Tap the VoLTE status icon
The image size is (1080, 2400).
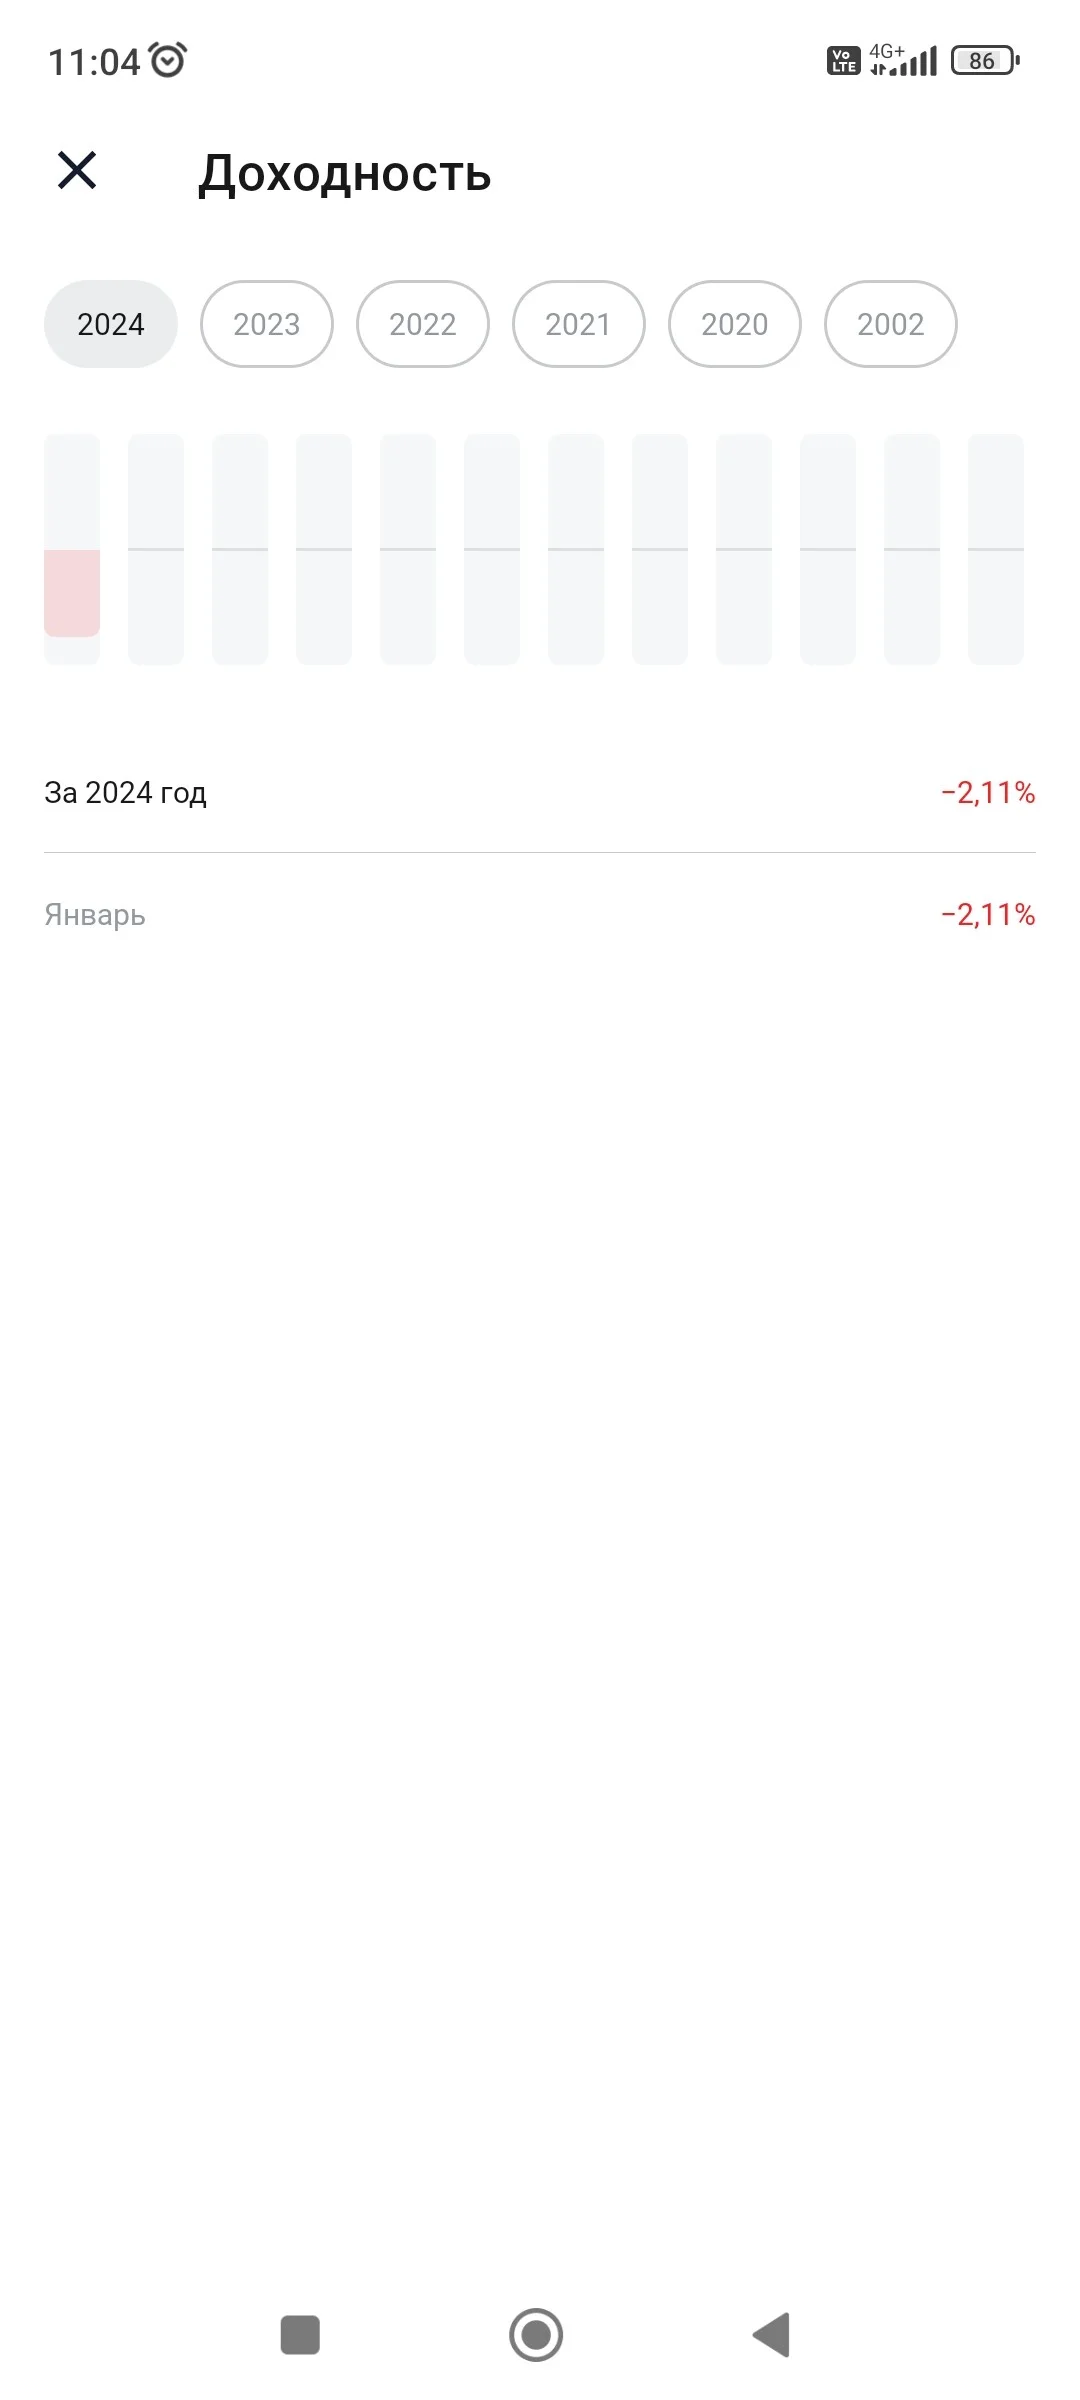point(844,61)
